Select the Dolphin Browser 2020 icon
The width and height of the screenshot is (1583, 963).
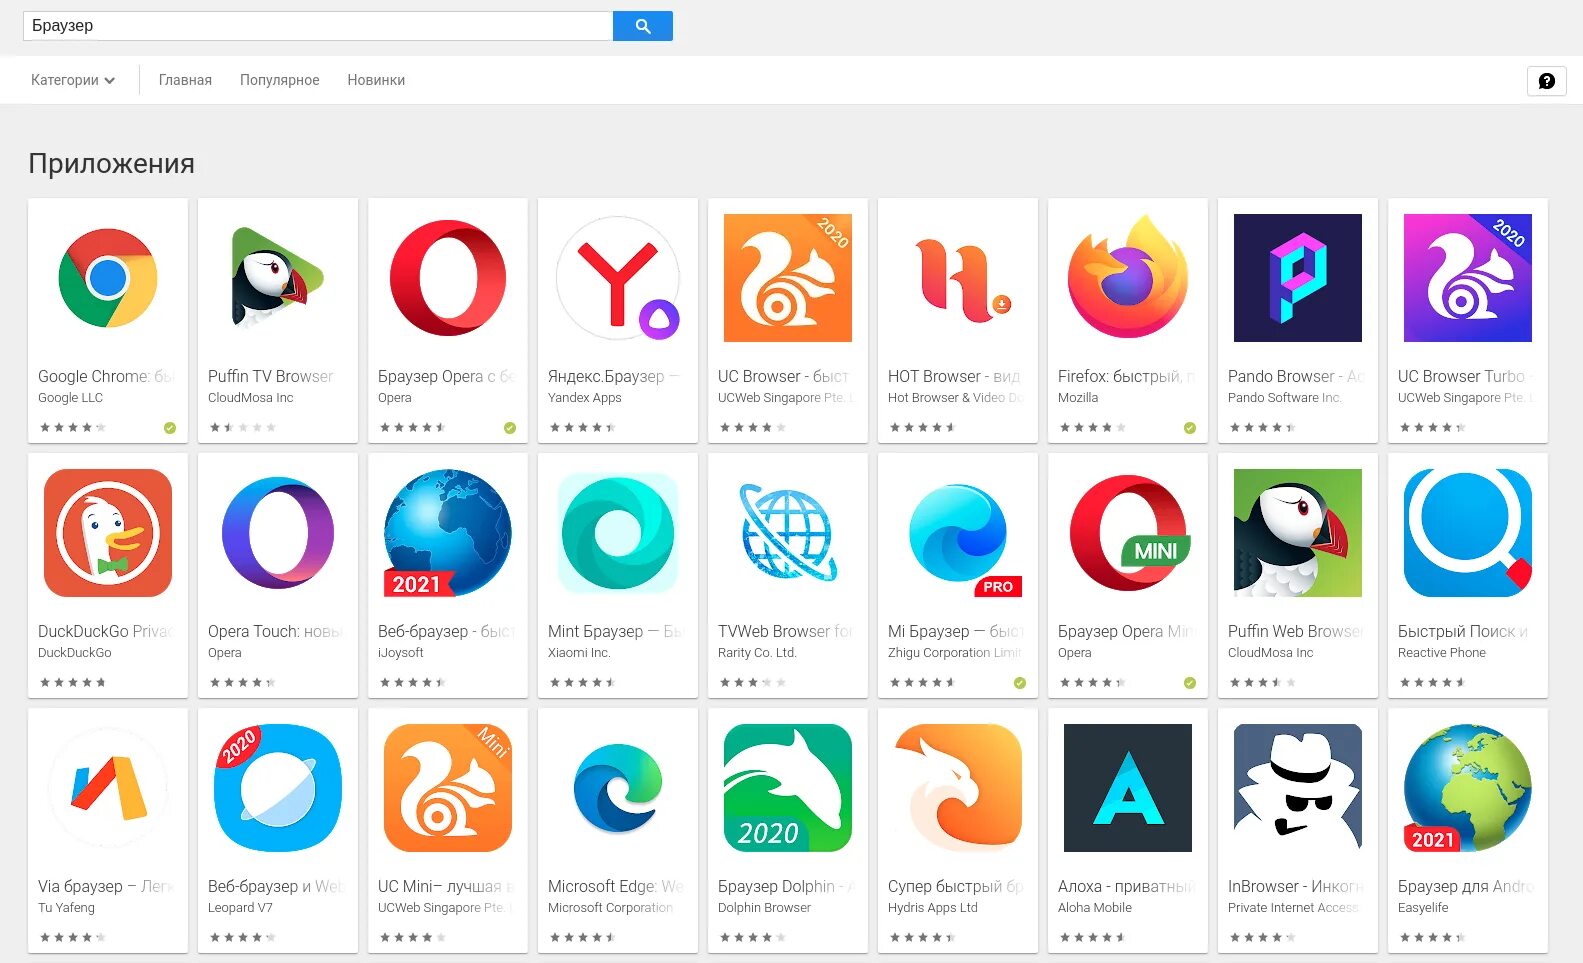[788, 788]
